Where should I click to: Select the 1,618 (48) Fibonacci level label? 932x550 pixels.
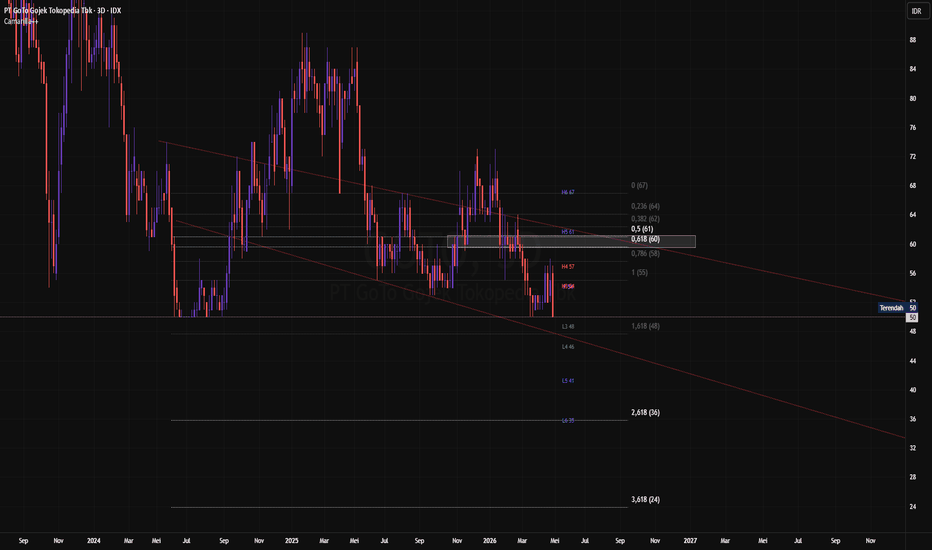click(646, 326)
